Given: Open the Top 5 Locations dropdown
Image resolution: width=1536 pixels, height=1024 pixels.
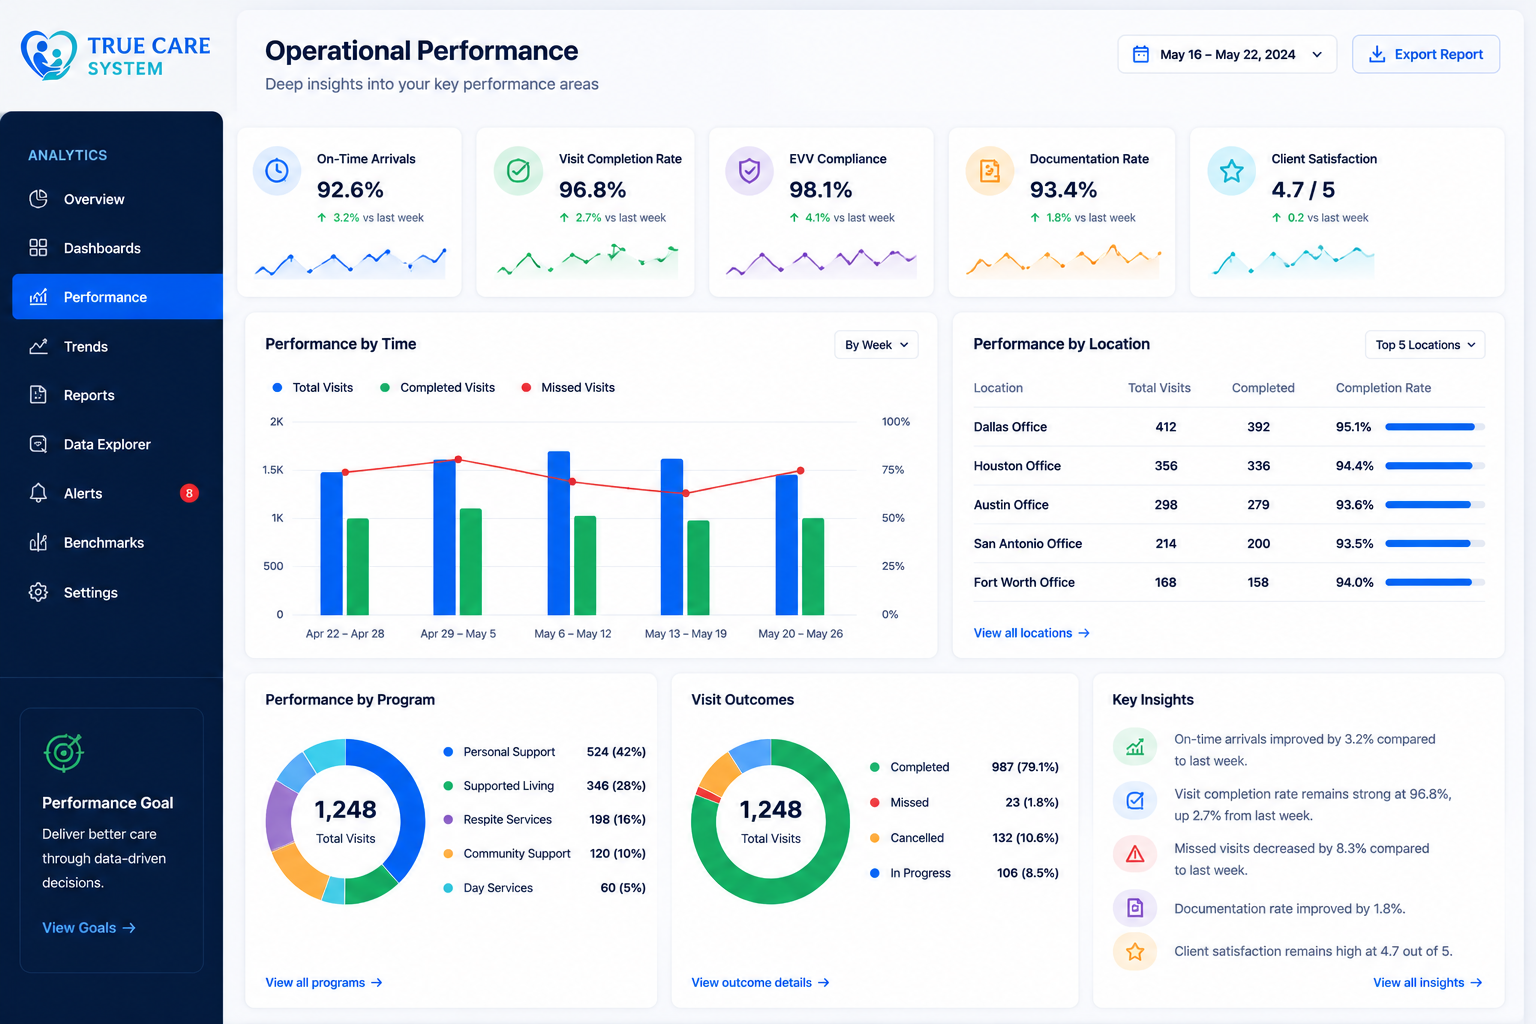Looking at the screenshot, I should tap(1425, 345).
